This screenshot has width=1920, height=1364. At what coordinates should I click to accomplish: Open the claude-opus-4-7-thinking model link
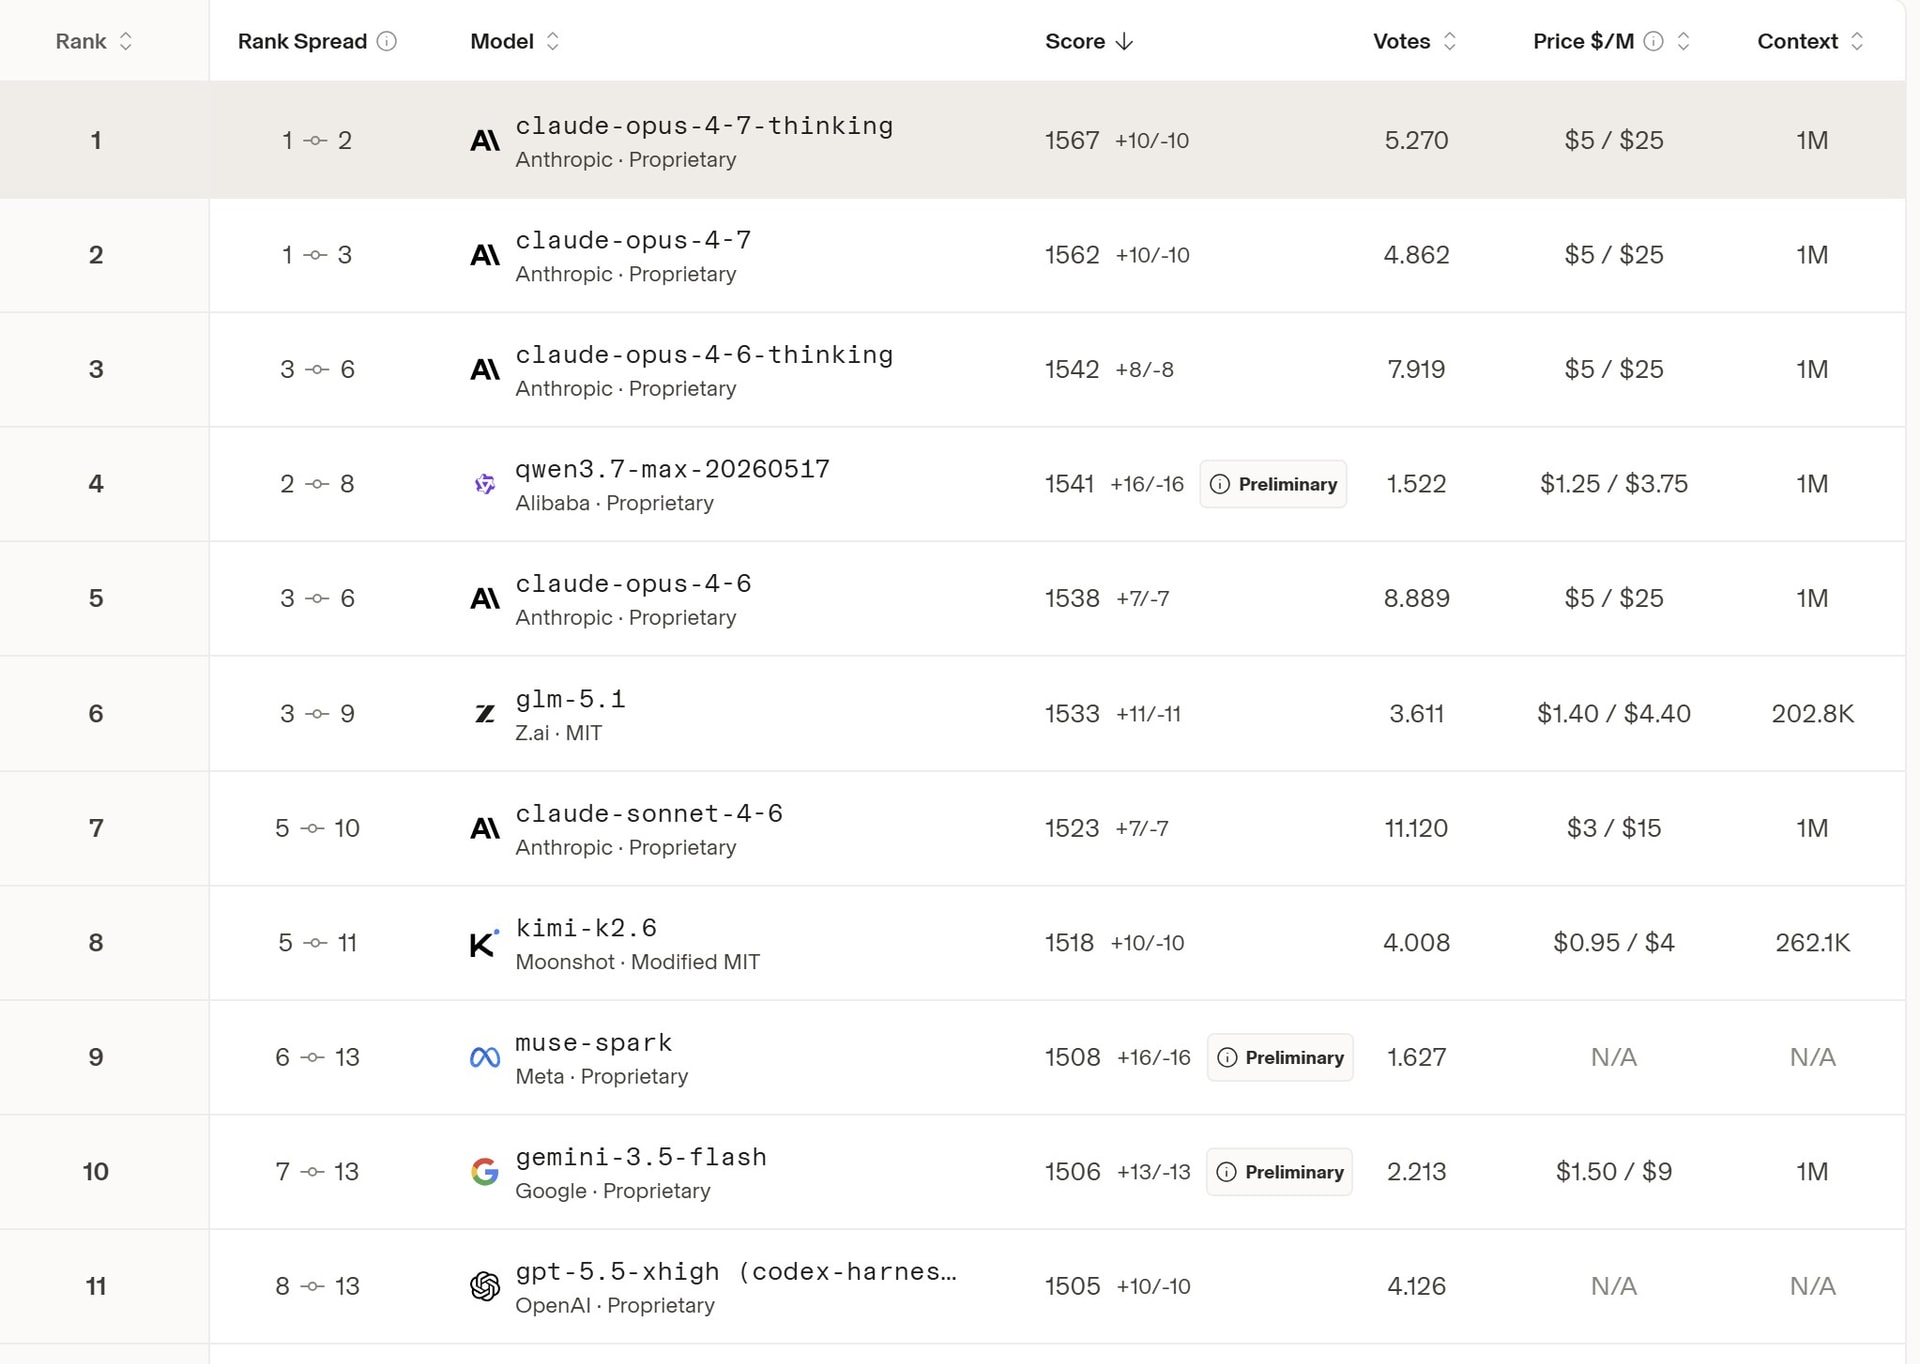coord(704,126)
